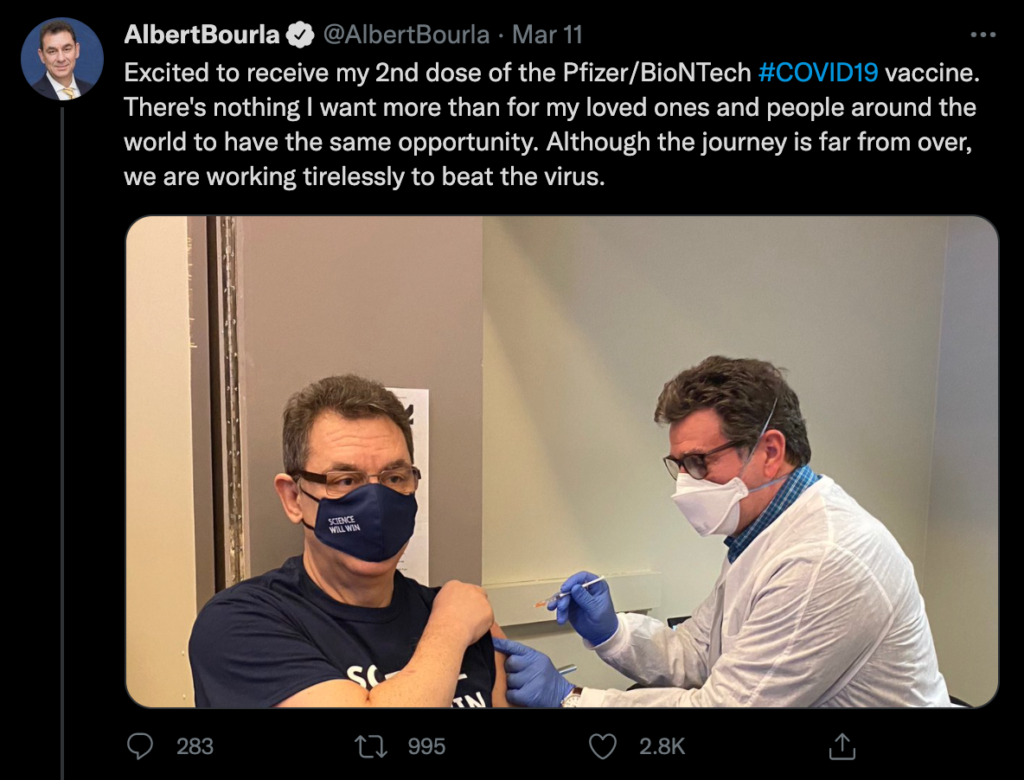Screen dimensions: 1024x780
Task: Click the tweet text about the 2nd dose
Action: coord(552,124)
